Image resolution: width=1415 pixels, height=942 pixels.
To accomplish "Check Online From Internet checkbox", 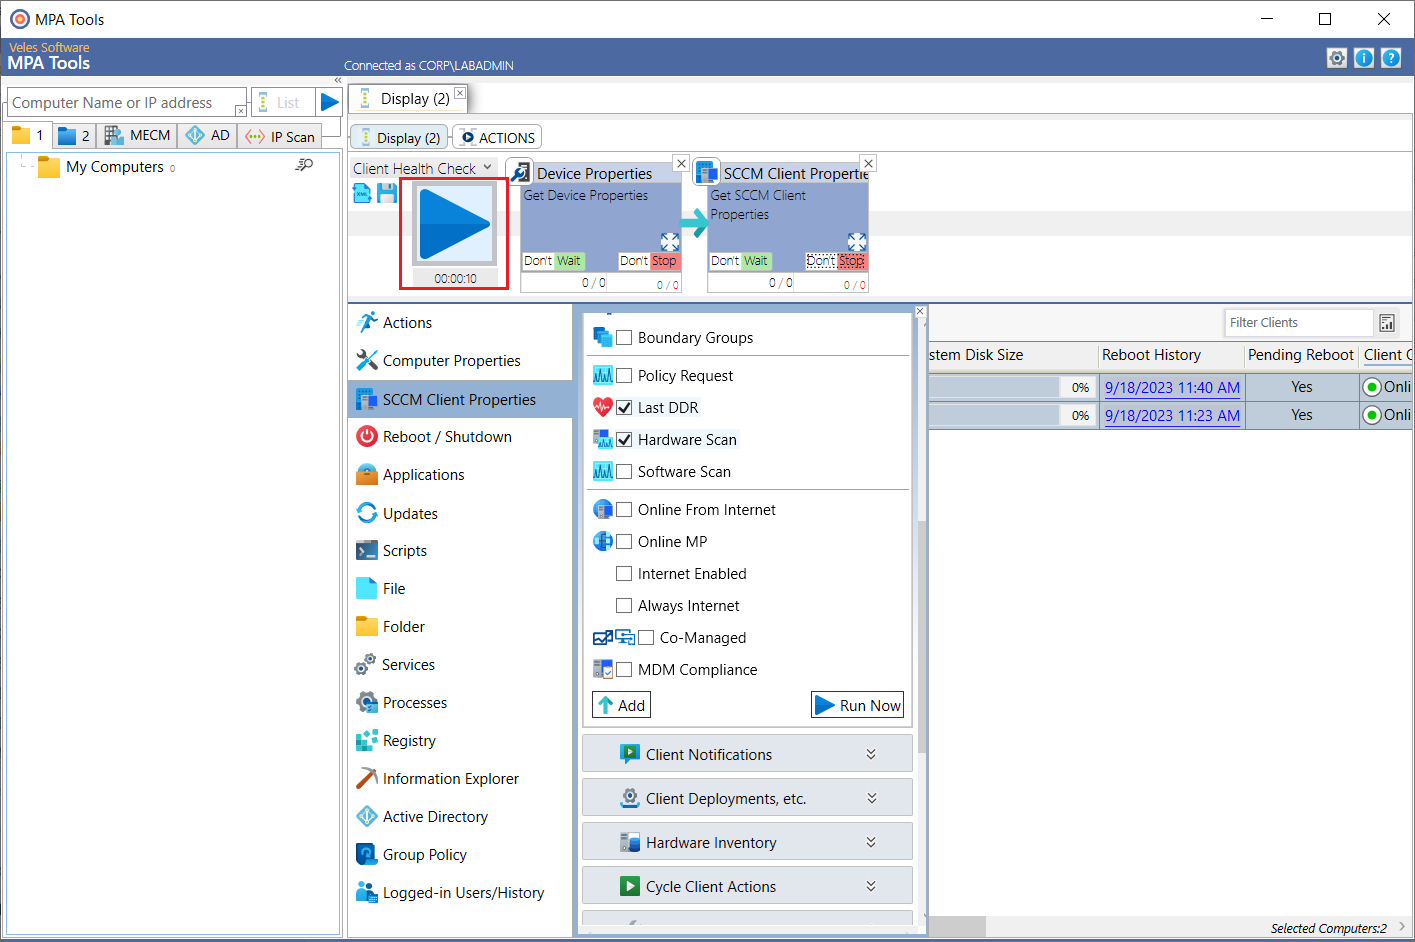I will pos(624,510).
